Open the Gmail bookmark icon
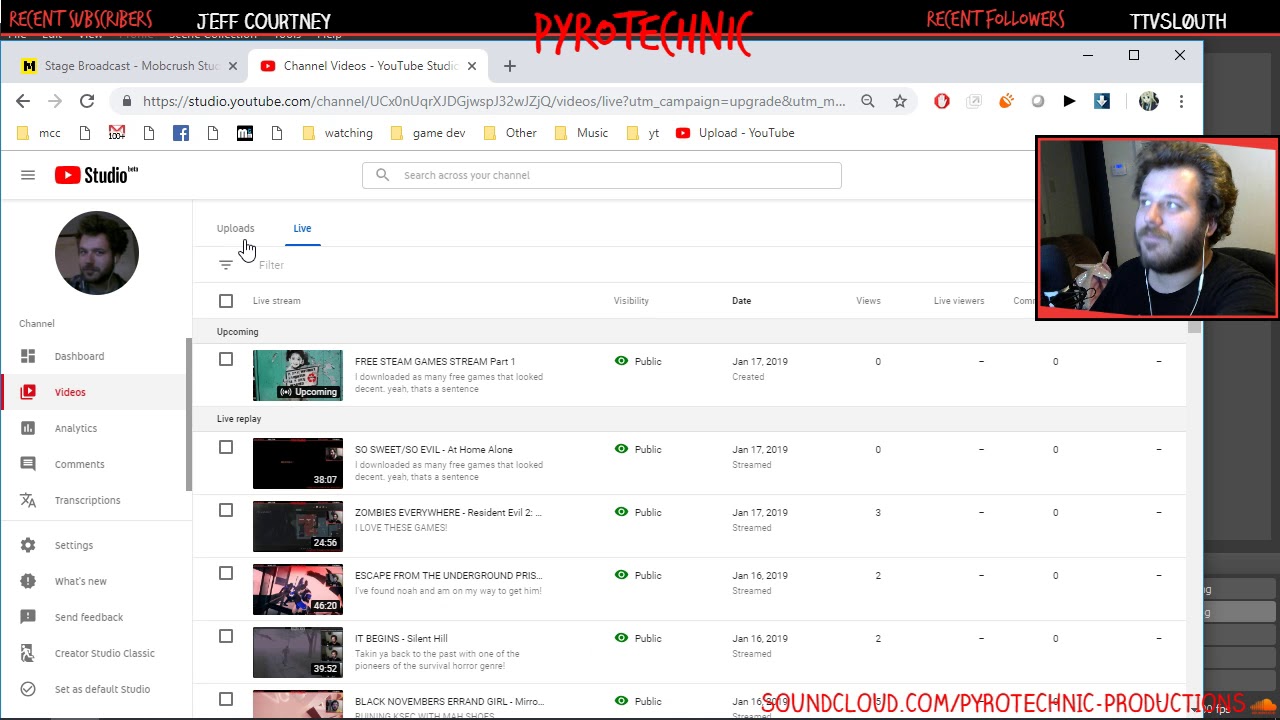The width and height of the screenshot is (1280, 720). point(117,133)
